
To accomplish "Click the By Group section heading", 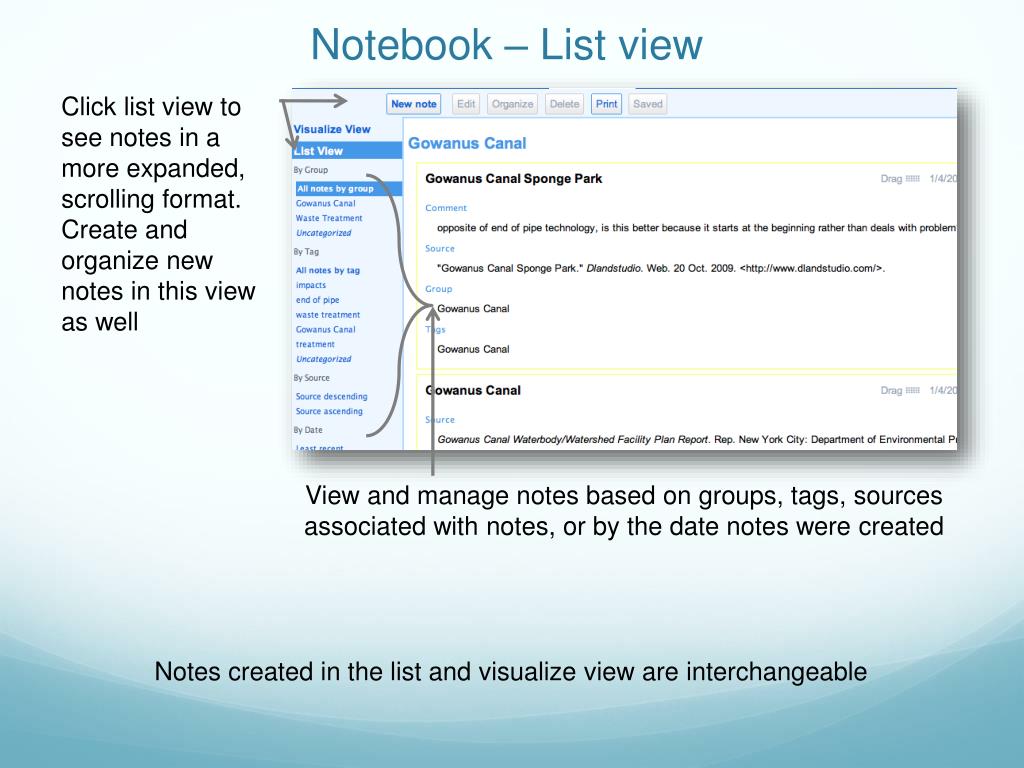I will 311,170.
